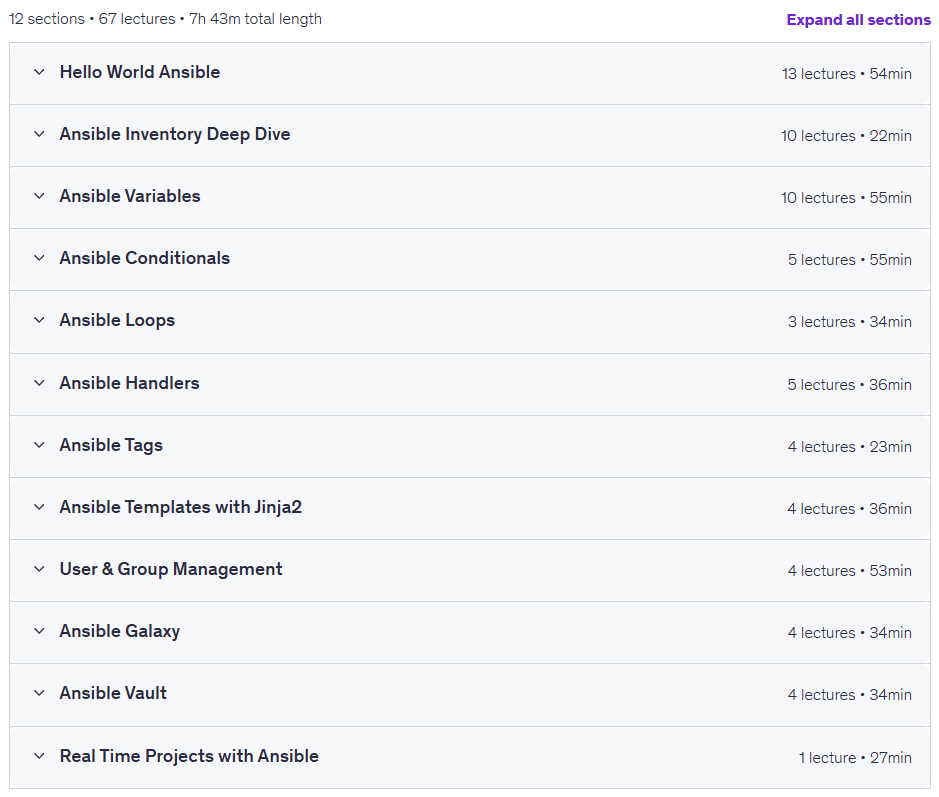This screenshot has width=939, height=797.
Task: Select the Ansible Loops section title
Action: (x=117, y=320)
